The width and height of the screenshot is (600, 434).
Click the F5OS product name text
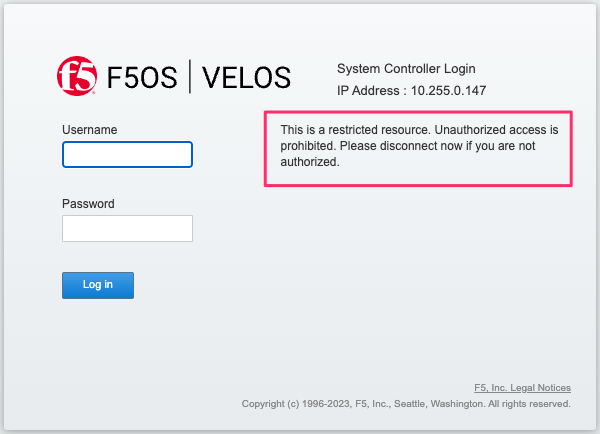pos(142,78)
